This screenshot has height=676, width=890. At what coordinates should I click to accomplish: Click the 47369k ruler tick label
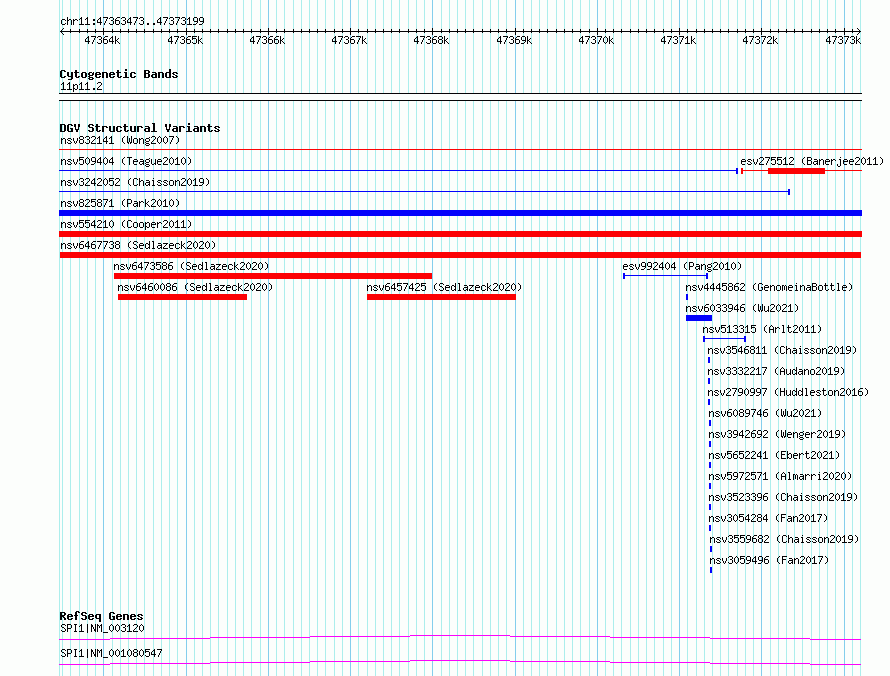(x=514, y=40)
